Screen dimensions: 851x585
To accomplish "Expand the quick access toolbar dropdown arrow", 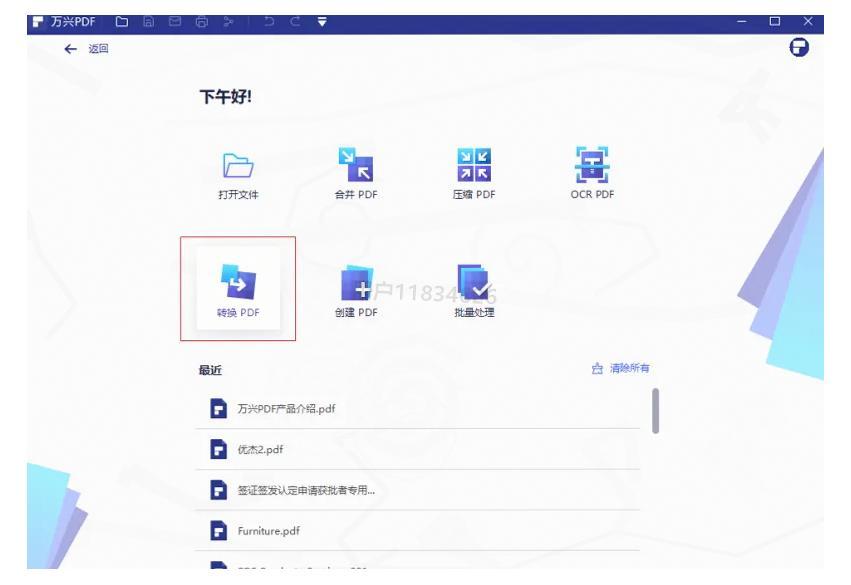I will (322, 22).
